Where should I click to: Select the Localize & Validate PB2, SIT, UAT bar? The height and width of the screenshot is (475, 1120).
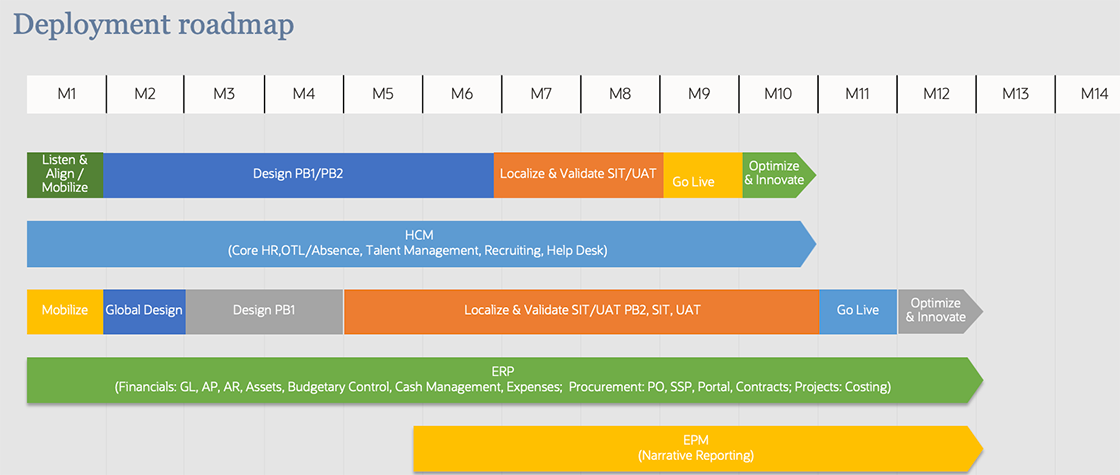click(x=581, y=311)
